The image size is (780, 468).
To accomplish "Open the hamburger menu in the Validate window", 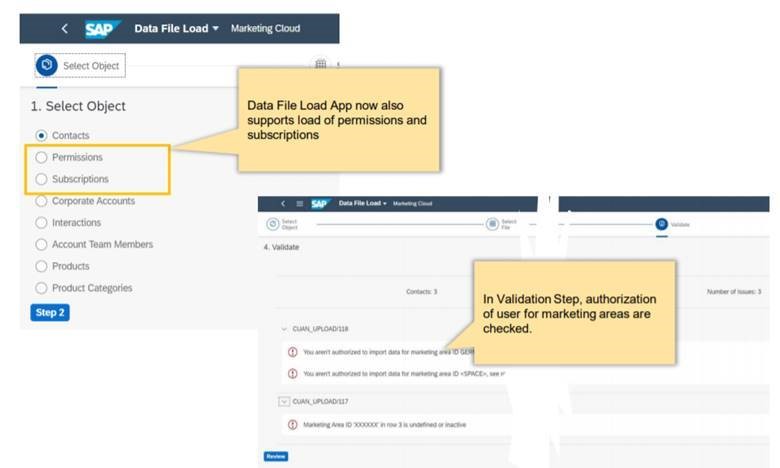I will (x=299, y=203).
